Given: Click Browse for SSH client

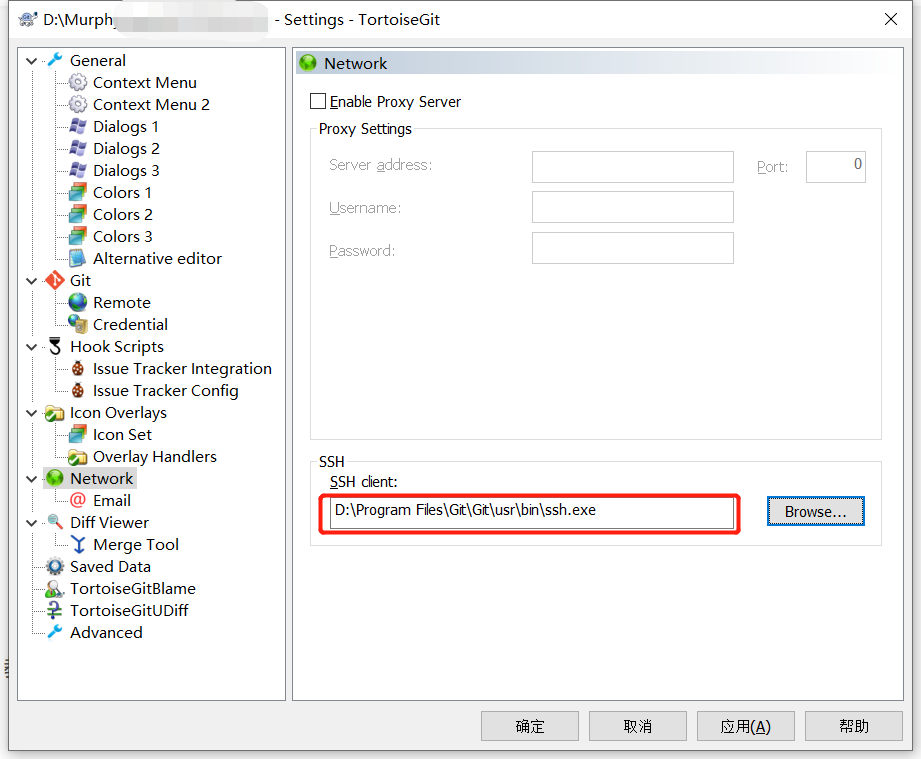Looking at the screenshot, I should [815, 511].
